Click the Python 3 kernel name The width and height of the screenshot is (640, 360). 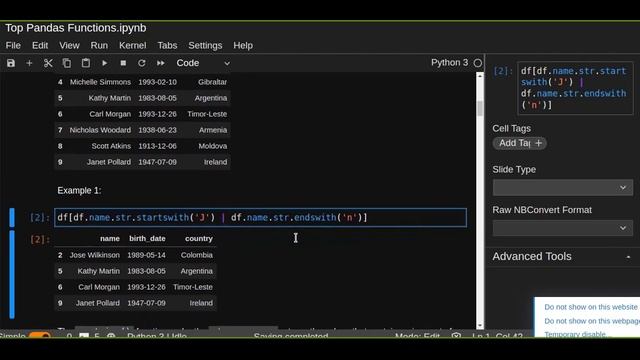pyautogui.click(x=449, y=62)
